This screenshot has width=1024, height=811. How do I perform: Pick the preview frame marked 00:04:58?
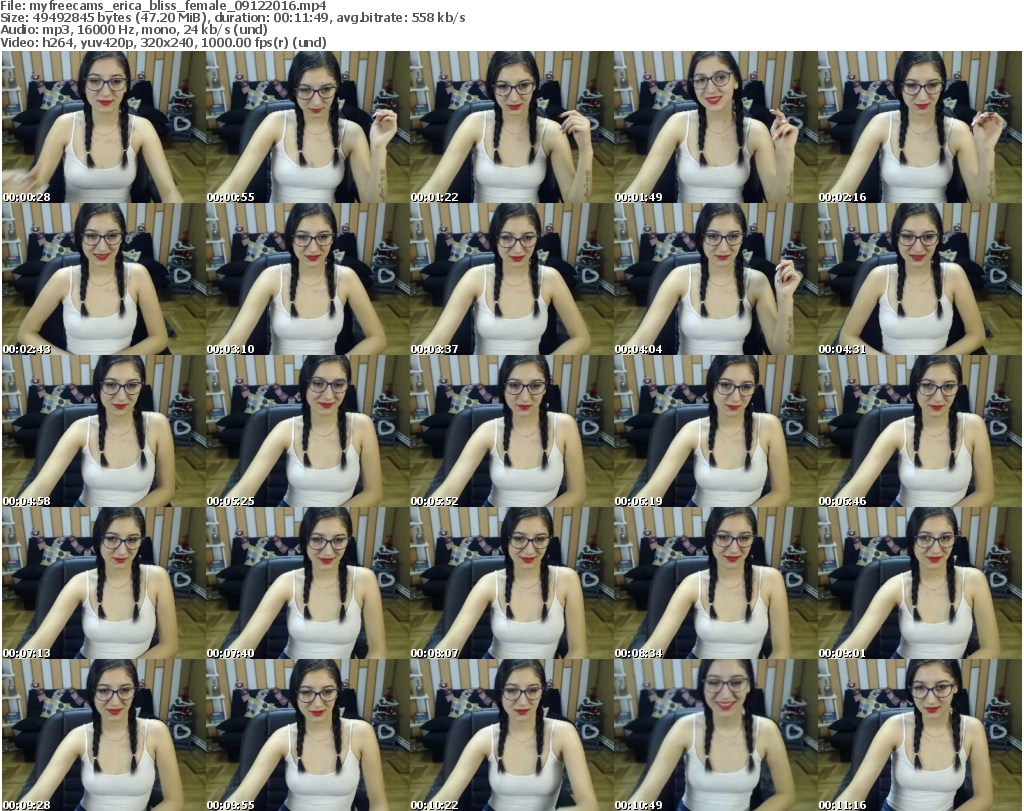point(103,431)
